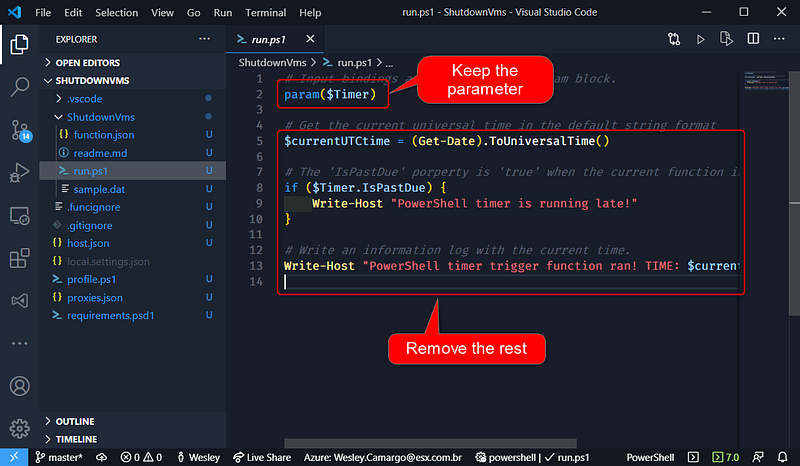Viewport: 800px width, 466px height.
Task: Open Source Control view with 14 badge
Action: click(x=20, y=129)
